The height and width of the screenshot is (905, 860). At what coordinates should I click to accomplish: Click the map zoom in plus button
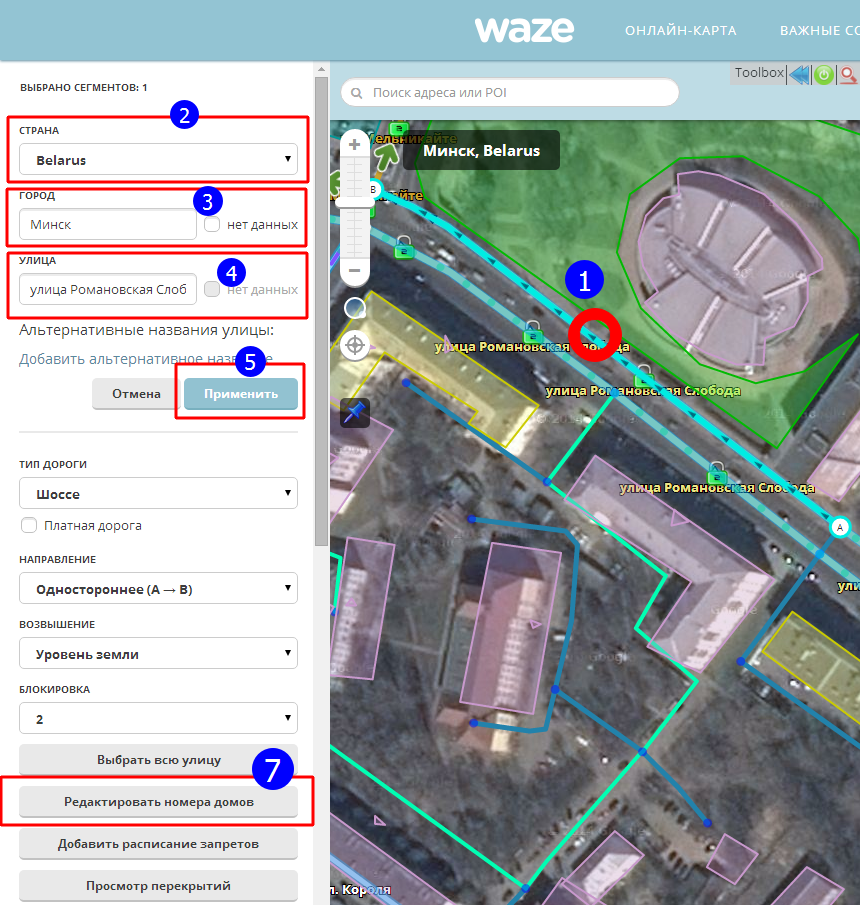coord(354,144)
